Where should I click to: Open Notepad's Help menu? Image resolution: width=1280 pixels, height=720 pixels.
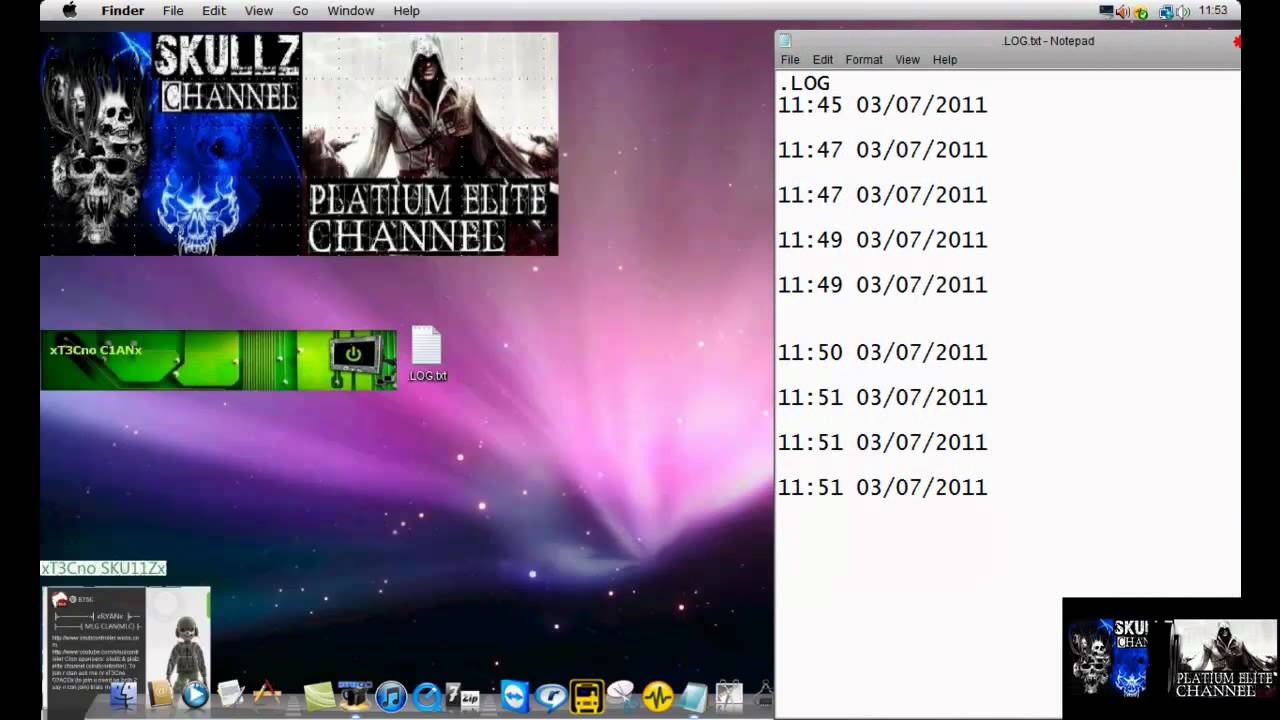point(945,60)
